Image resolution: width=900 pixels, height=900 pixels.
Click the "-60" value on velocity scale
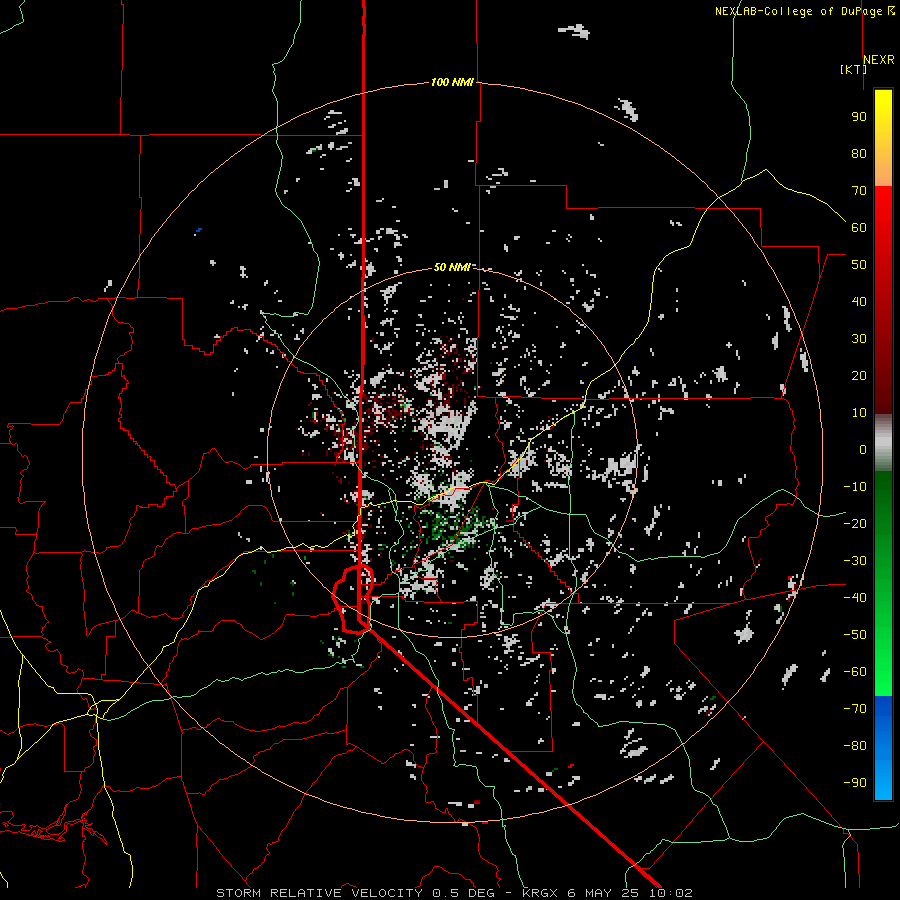(855, 672)
